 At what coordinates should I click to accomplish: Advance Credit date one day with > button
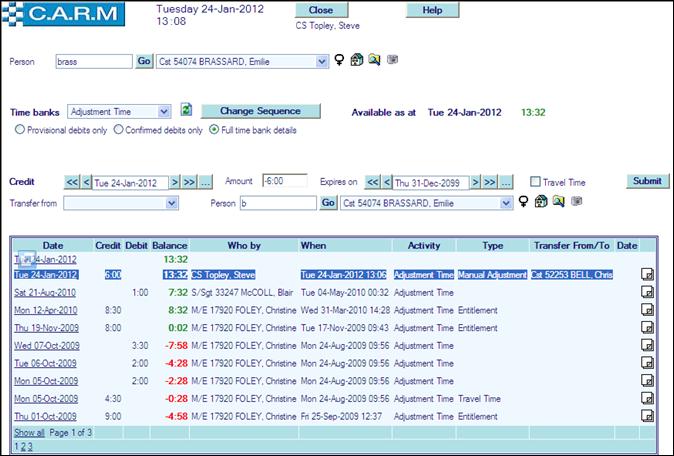tap(174, 182)
